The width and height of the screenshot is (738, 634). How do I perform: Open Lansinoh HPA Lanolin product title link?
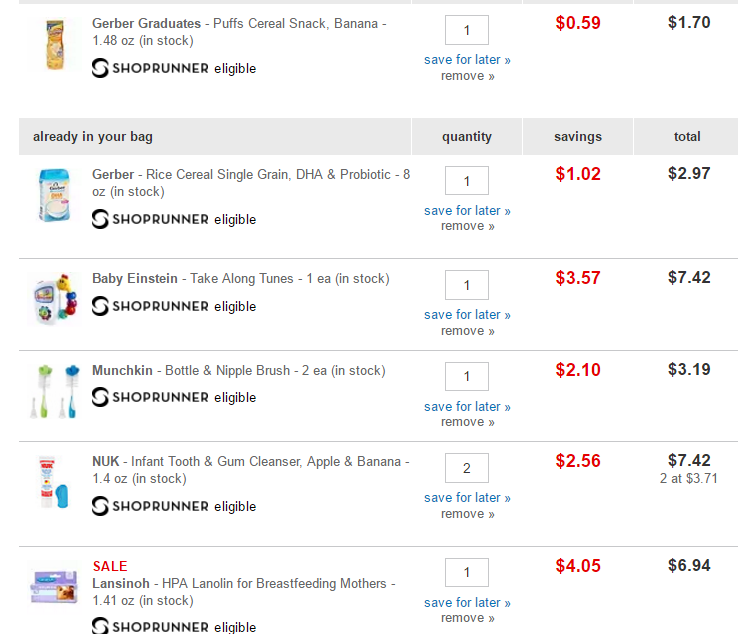pos(244,592)
